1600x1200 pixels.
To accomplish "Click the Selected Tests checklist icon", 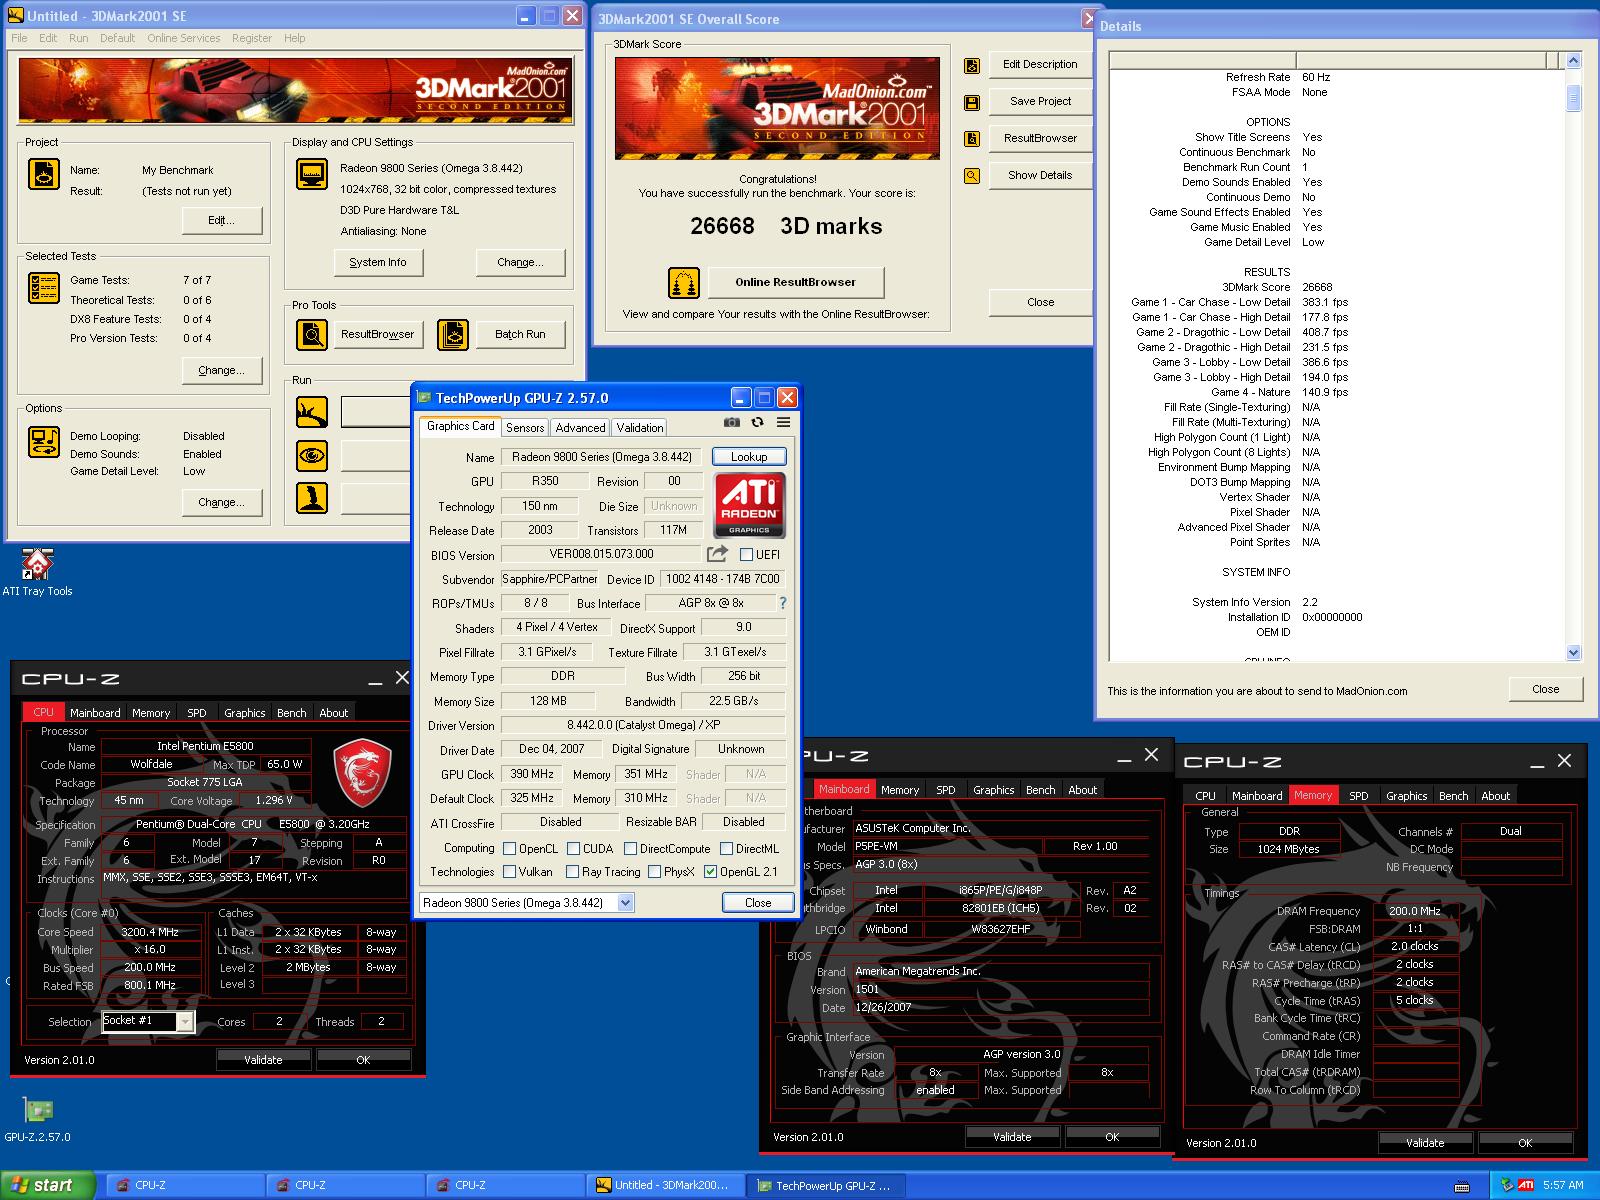I will [x=44, y=288].
